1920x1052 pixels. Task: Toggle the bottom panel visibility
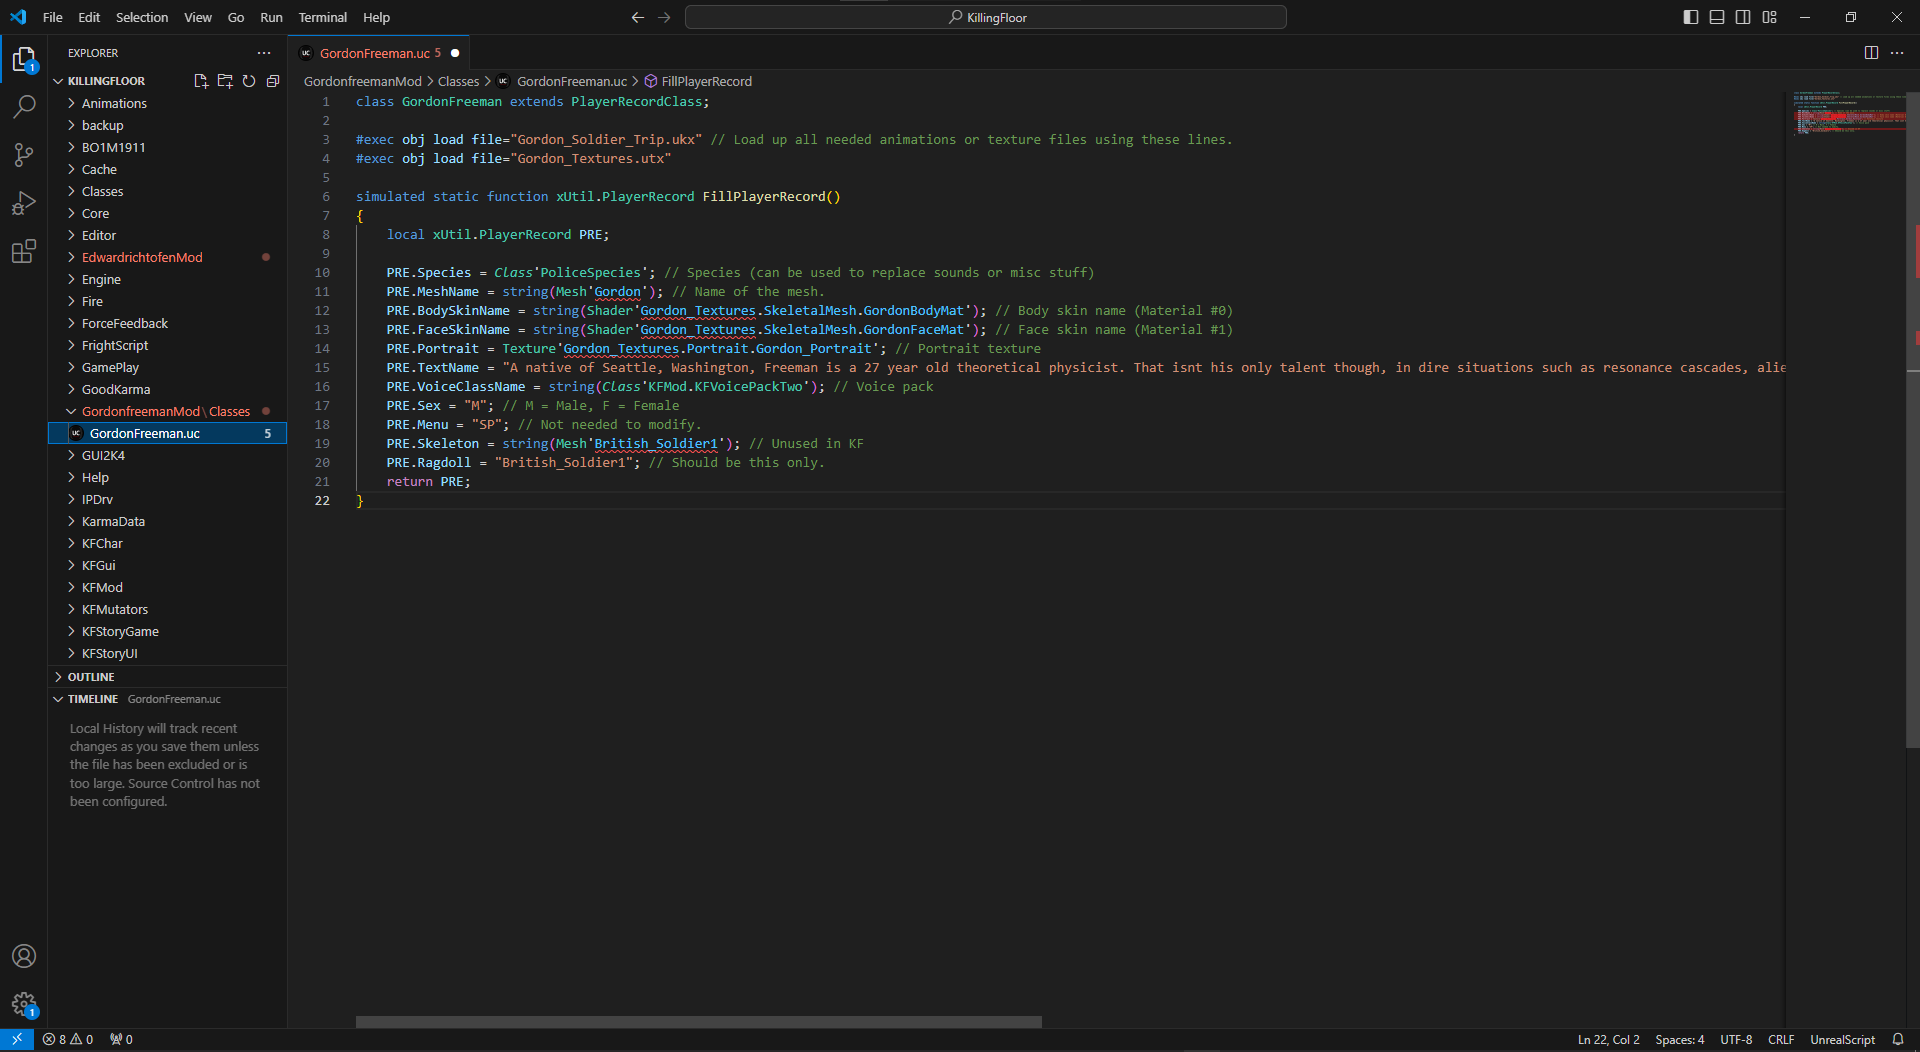1717,17
